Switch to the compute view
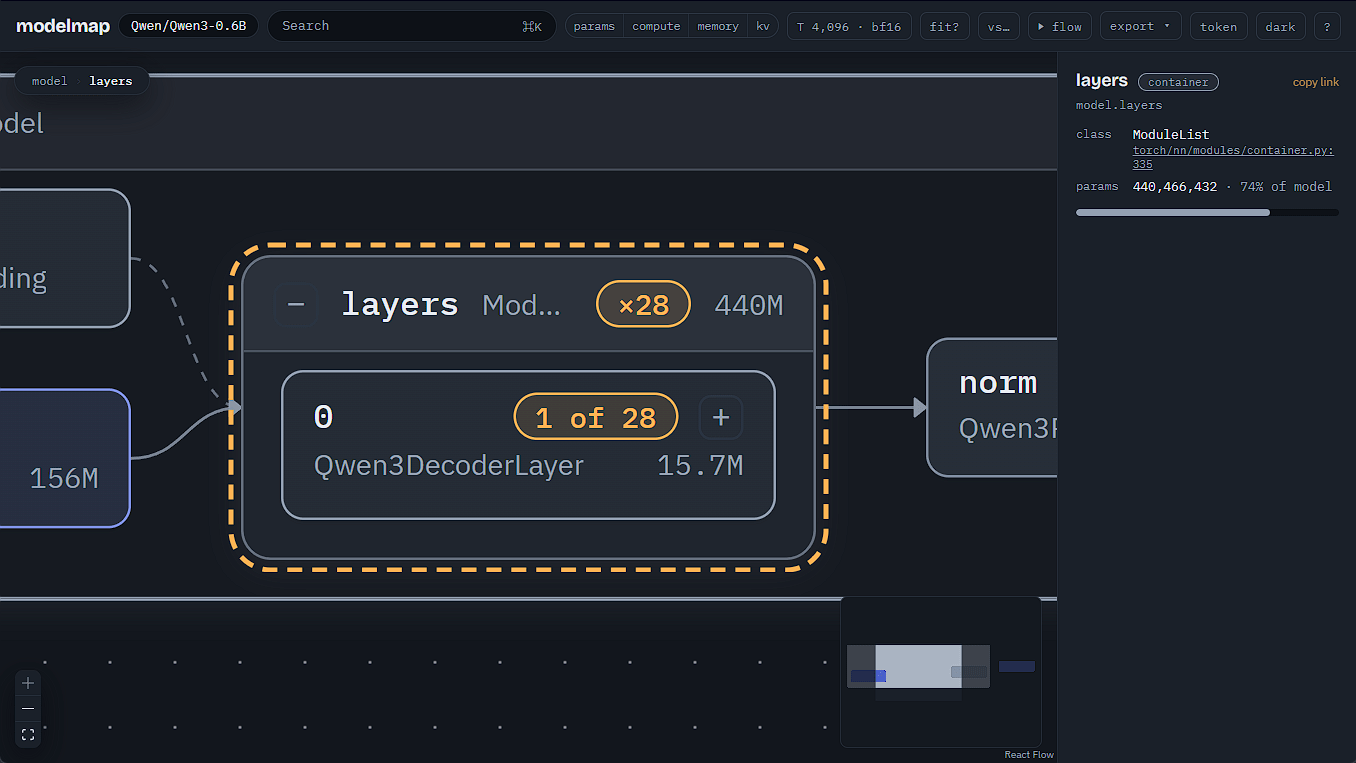Image resolution: width=1356 pixels, height=763 pixels. click(656, 26)
